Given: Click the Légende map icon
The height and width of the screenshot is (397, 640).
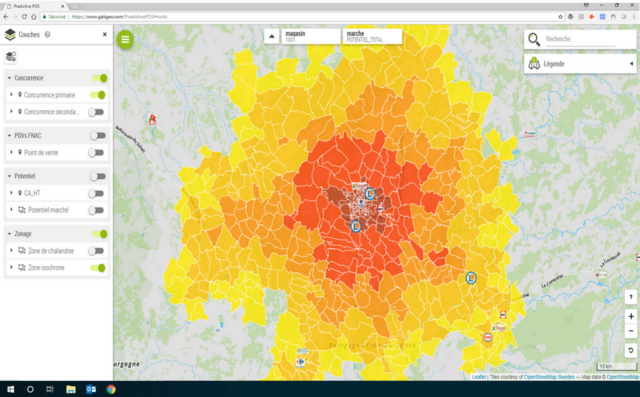Looking at the screenshot, I should point(534,64).
